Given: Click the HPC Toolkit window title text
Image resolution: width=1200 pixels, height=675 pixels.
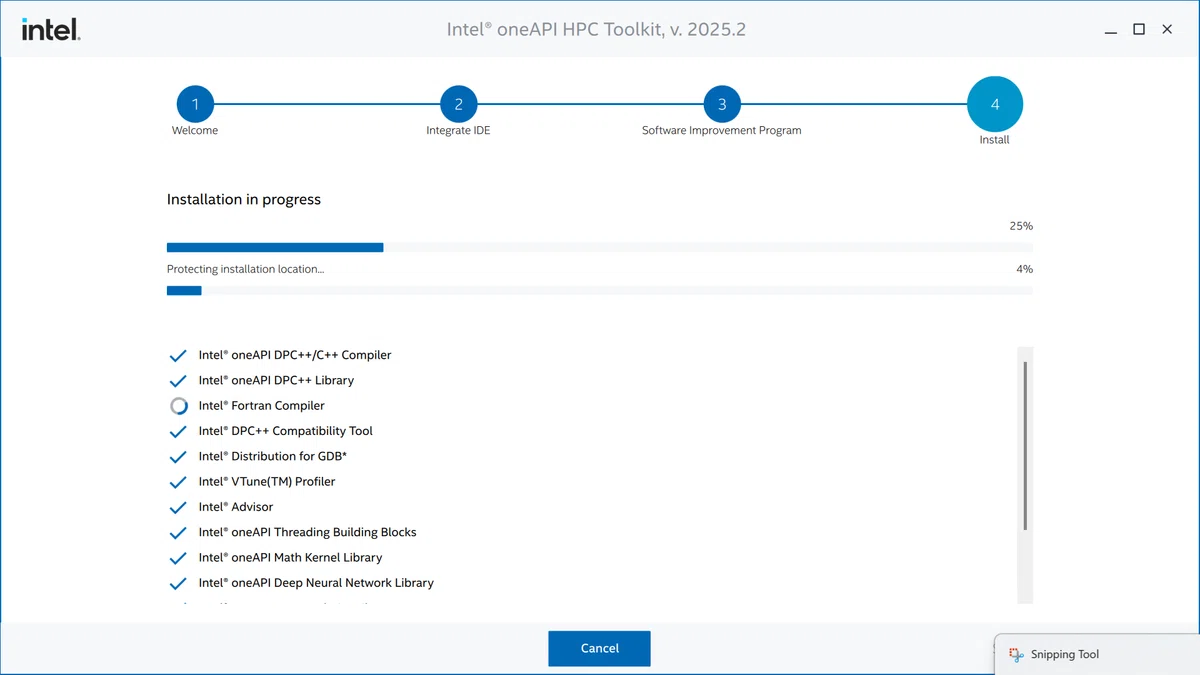Looking at the screenshot, I should (596, 29).
